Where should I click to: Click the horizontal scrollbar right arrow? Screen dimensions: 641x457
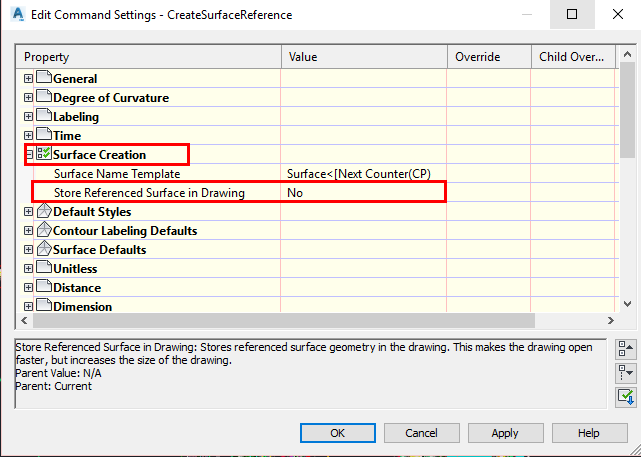point(611,320)
